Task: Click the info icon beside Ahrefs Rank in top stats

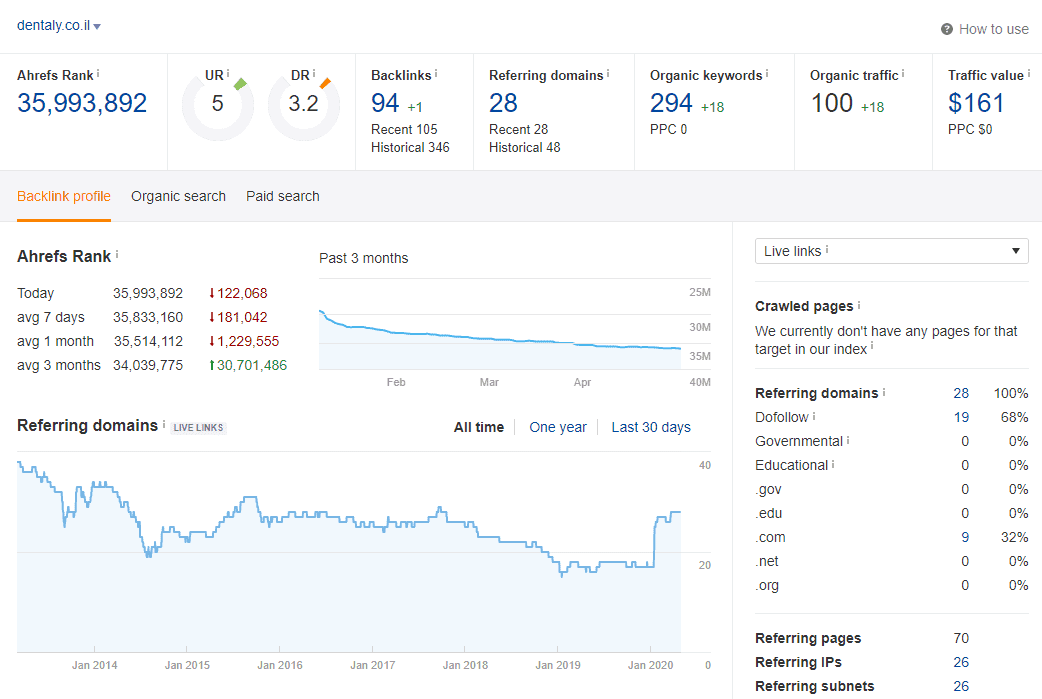Action: (98, 74)
